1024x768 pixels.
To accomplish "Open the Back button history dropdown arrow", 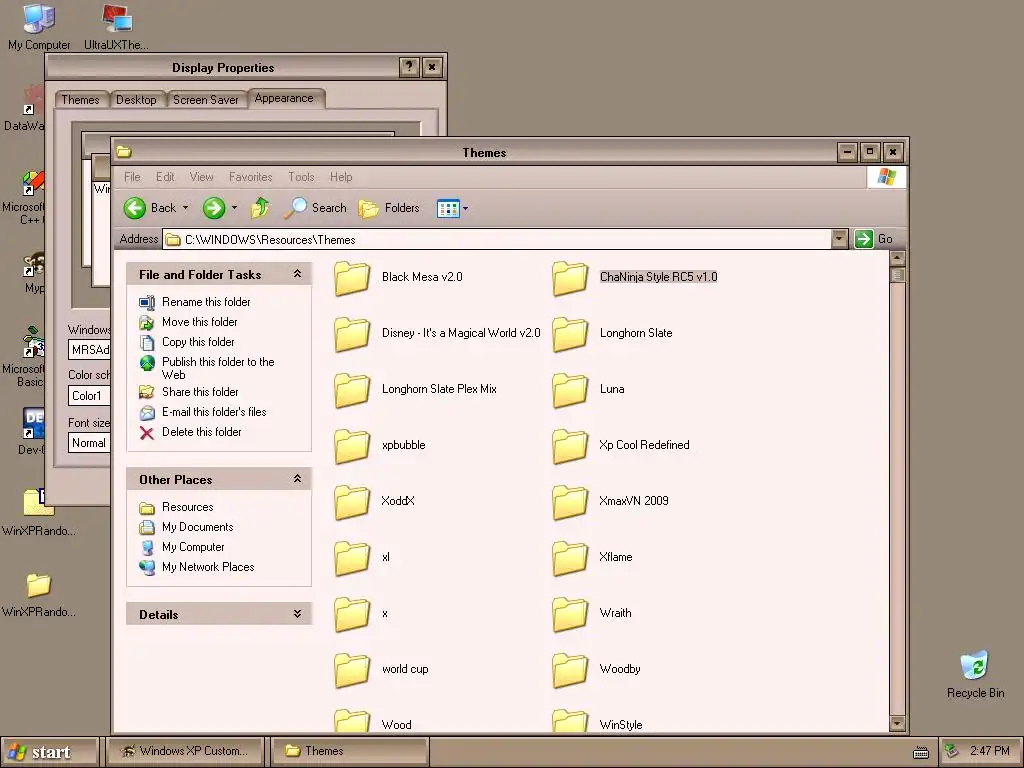I will [185, 208].
